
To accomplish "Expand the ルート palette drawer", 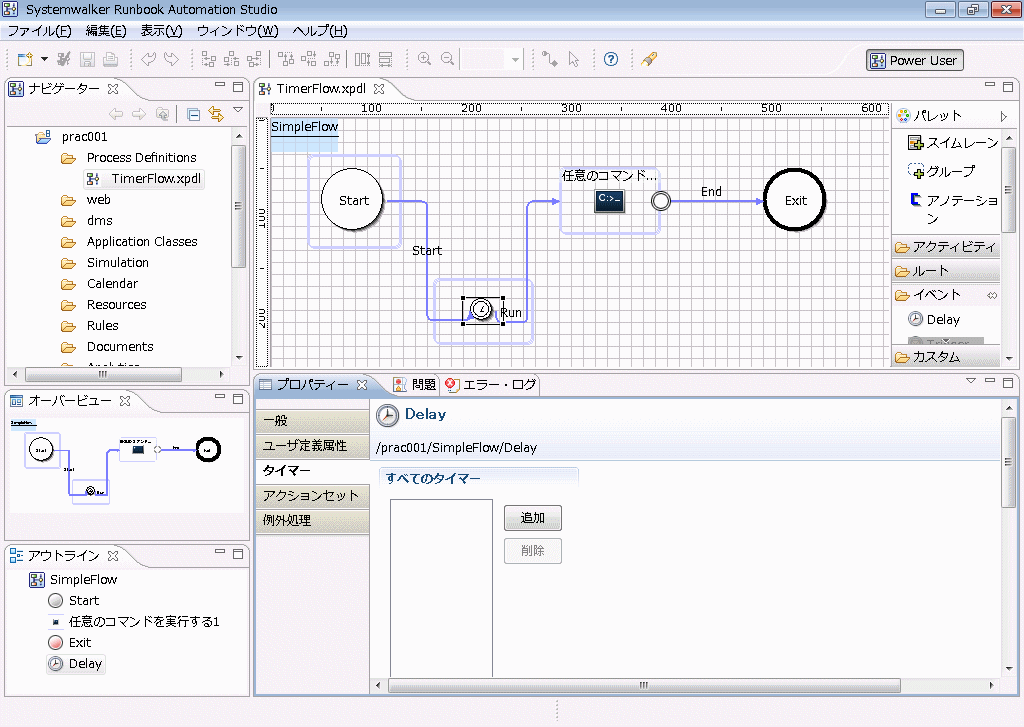I will click(x=946, y=270).
